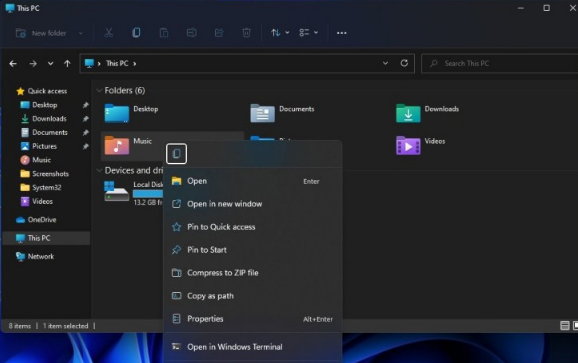Click the Delete trash can icon
The width and height of the screenshot is (578, 363).
tap(246, 33)
